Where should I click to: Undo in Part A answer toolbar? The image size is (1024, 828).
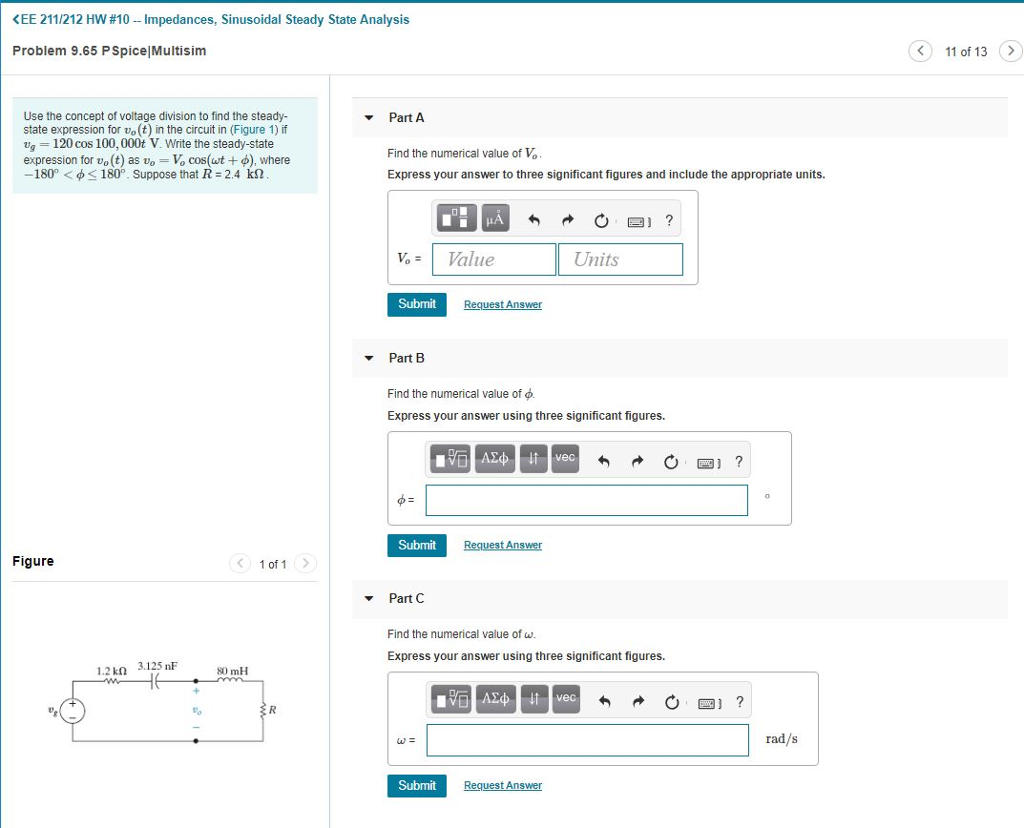(x=534, y=220)
